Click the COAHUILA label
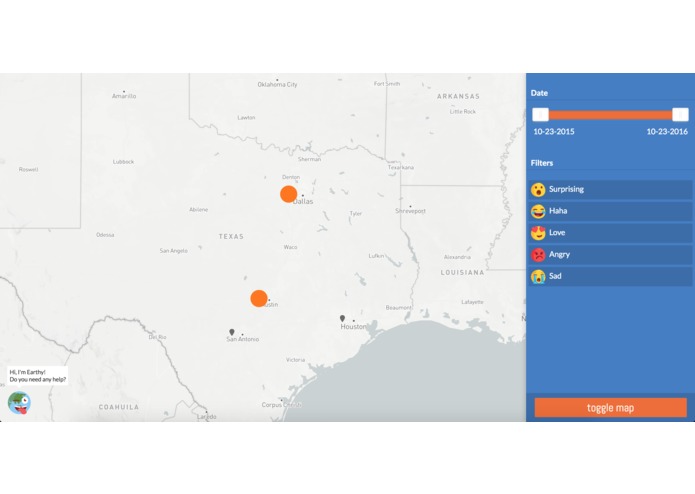Screen dimensions: 695x494 [x=118, y=407]
